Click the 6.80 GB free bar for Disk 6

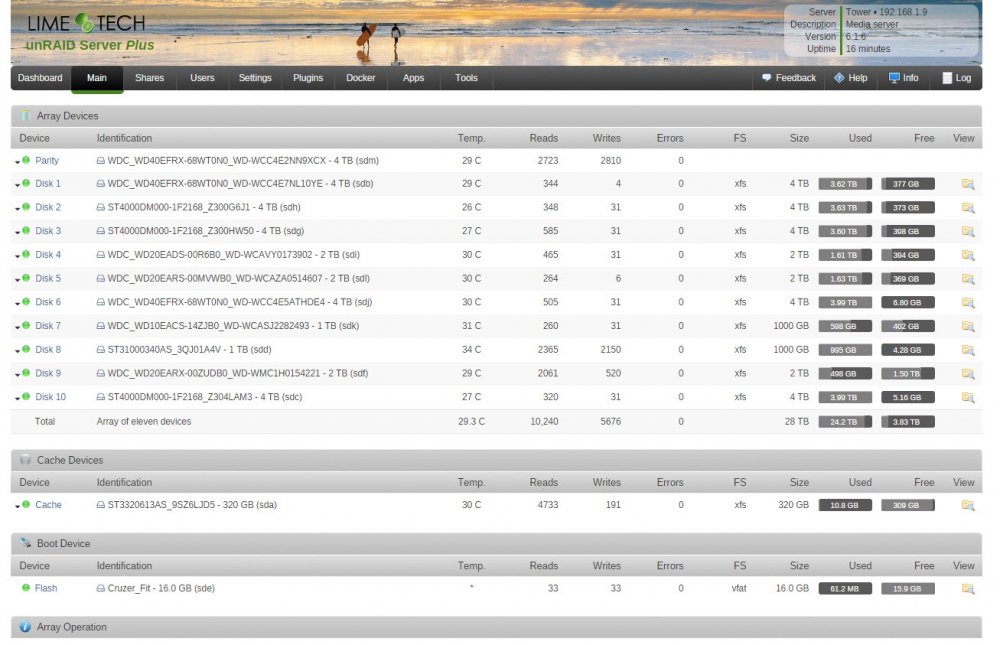[908, 302]
